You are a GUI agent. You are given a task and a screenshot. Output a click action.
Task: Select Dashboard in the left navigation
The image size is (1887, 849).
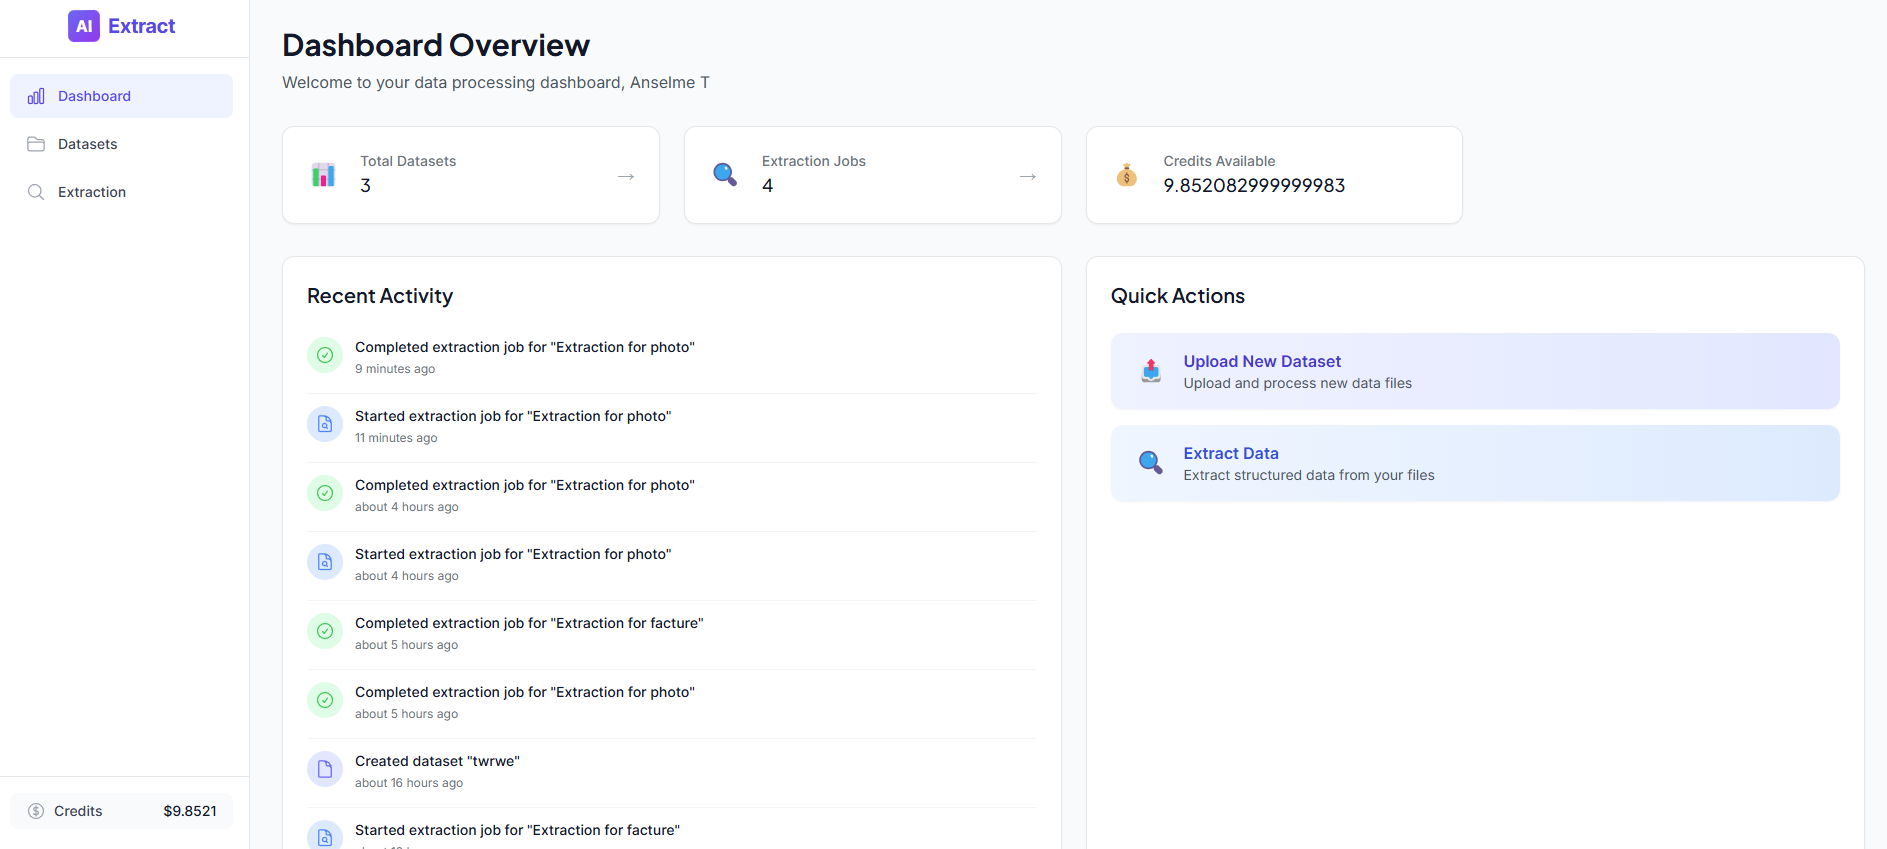pyautogui.click(x=94, y=96)
